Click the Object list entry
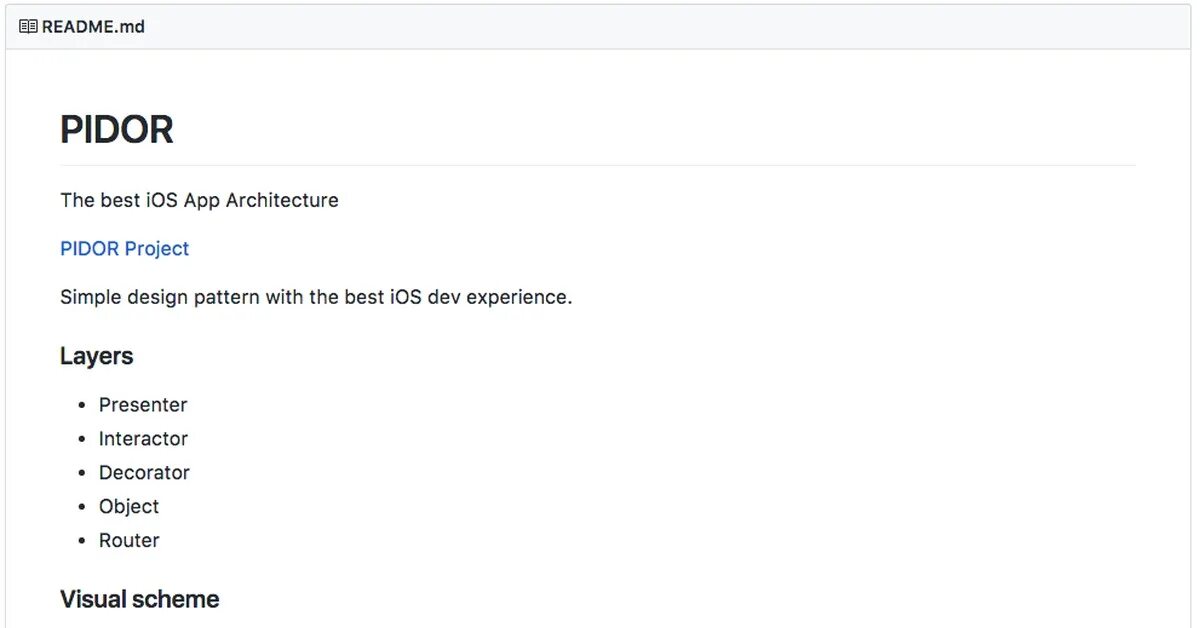This screenshot has width=1200, height=628. 129,507
